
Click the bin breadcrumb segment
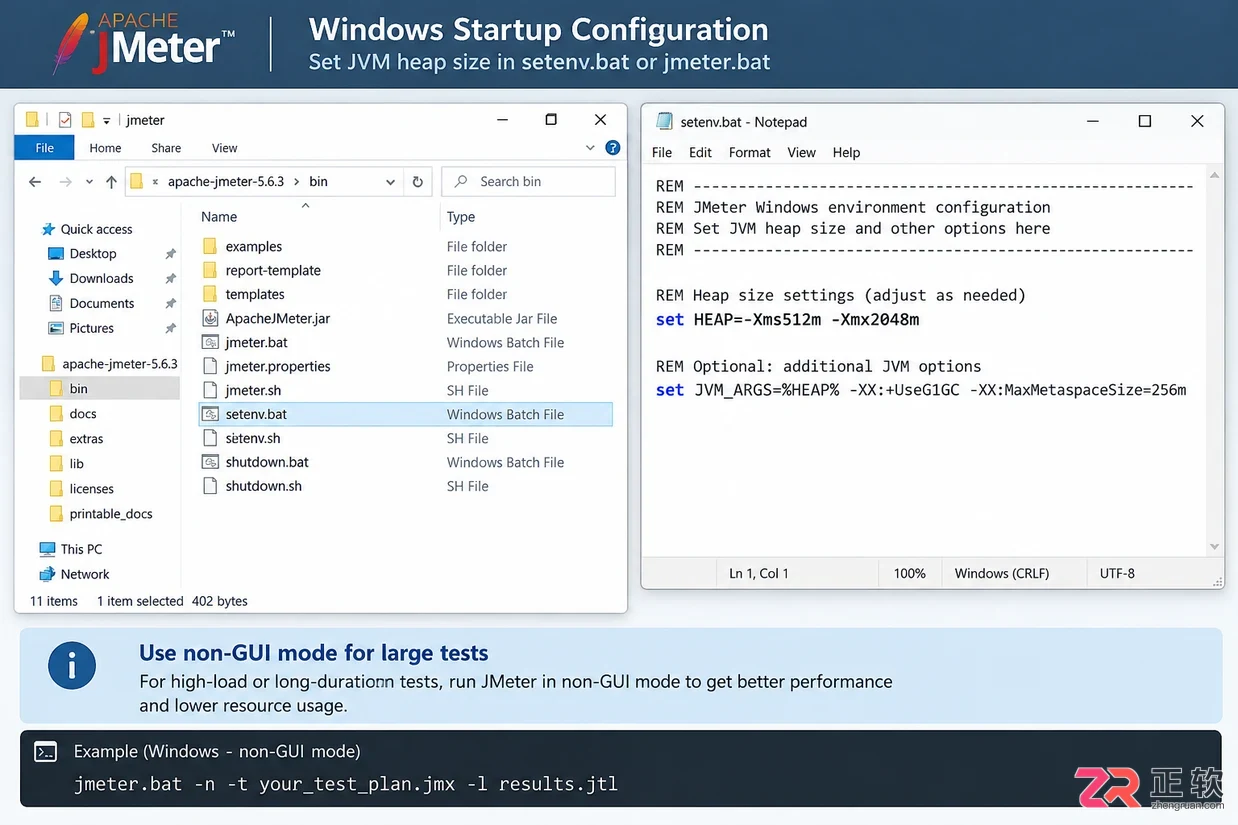tap(318, 182)
